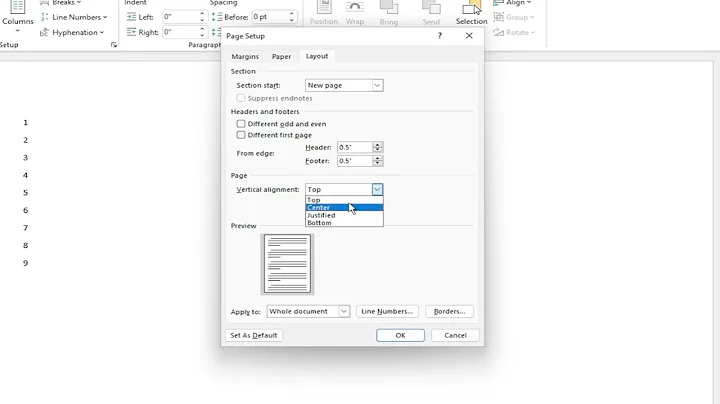Click the Left indent spinner arrows
This screenshot has height=404, width=720.
(202, 17)
